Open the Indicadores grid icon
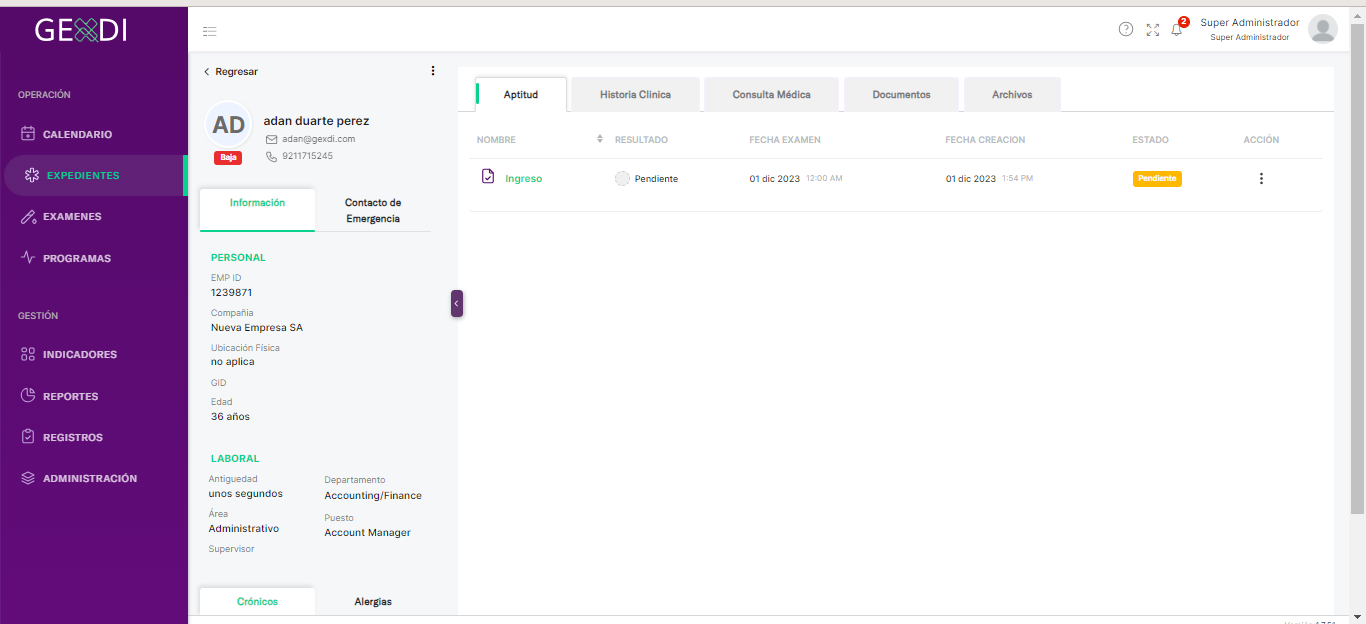This screenshot has height=624, width=1366. (x=28, y=355)
